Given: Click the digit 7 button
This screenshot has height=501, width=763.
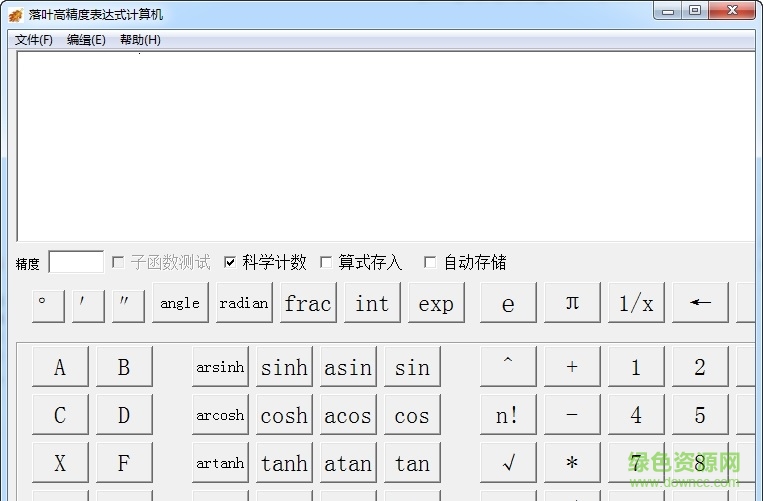Looking at the screenshot, I should click(x=636, y=462).
